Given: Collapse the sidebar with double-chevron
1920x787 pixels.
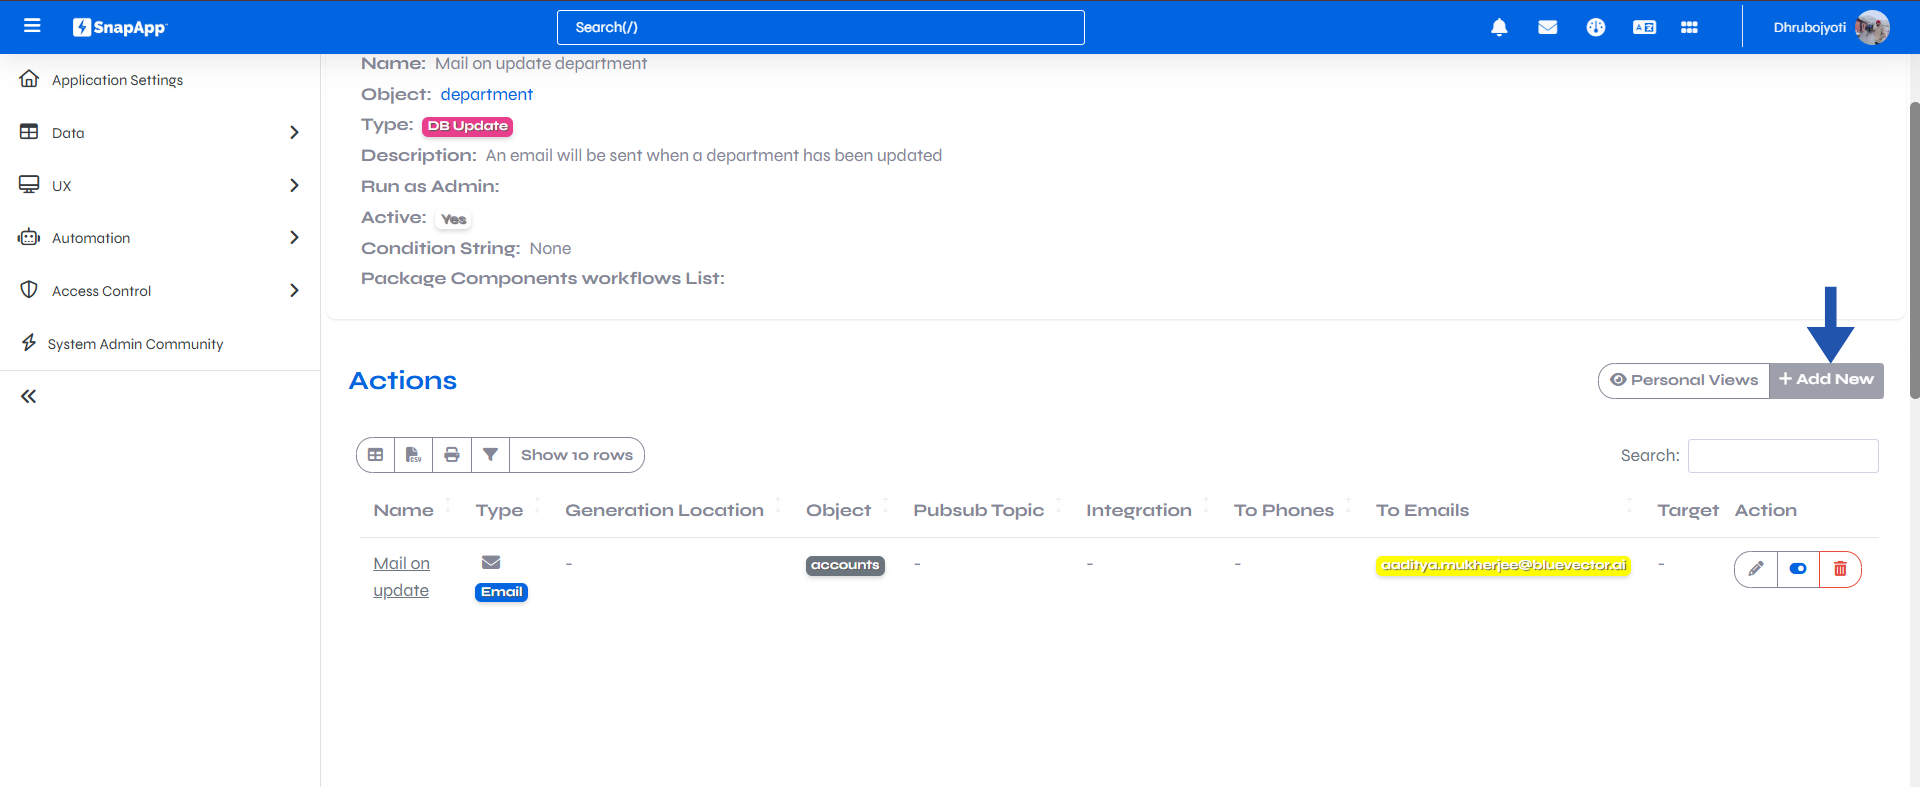Looking at the screenshot, I should [x=28, y=396].
